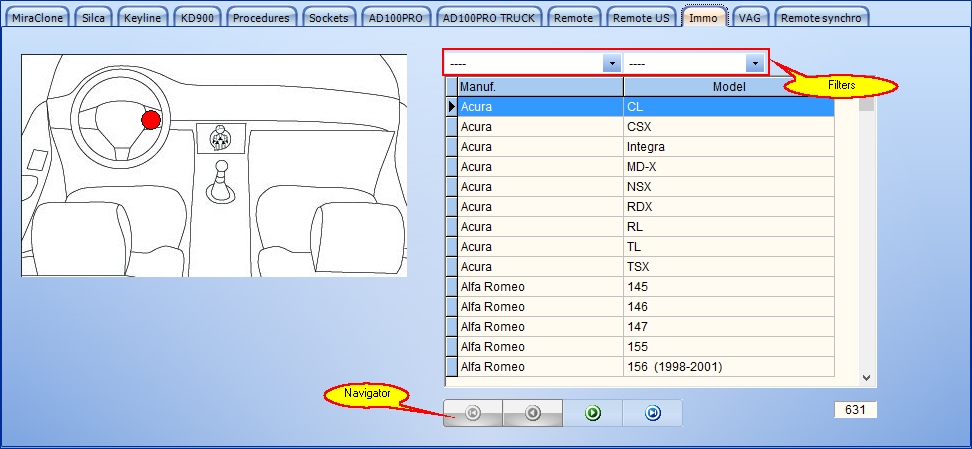This screenshot has width=972, height=449.
Task: Click the gear shift in car diagram
Action: point(221,181)
